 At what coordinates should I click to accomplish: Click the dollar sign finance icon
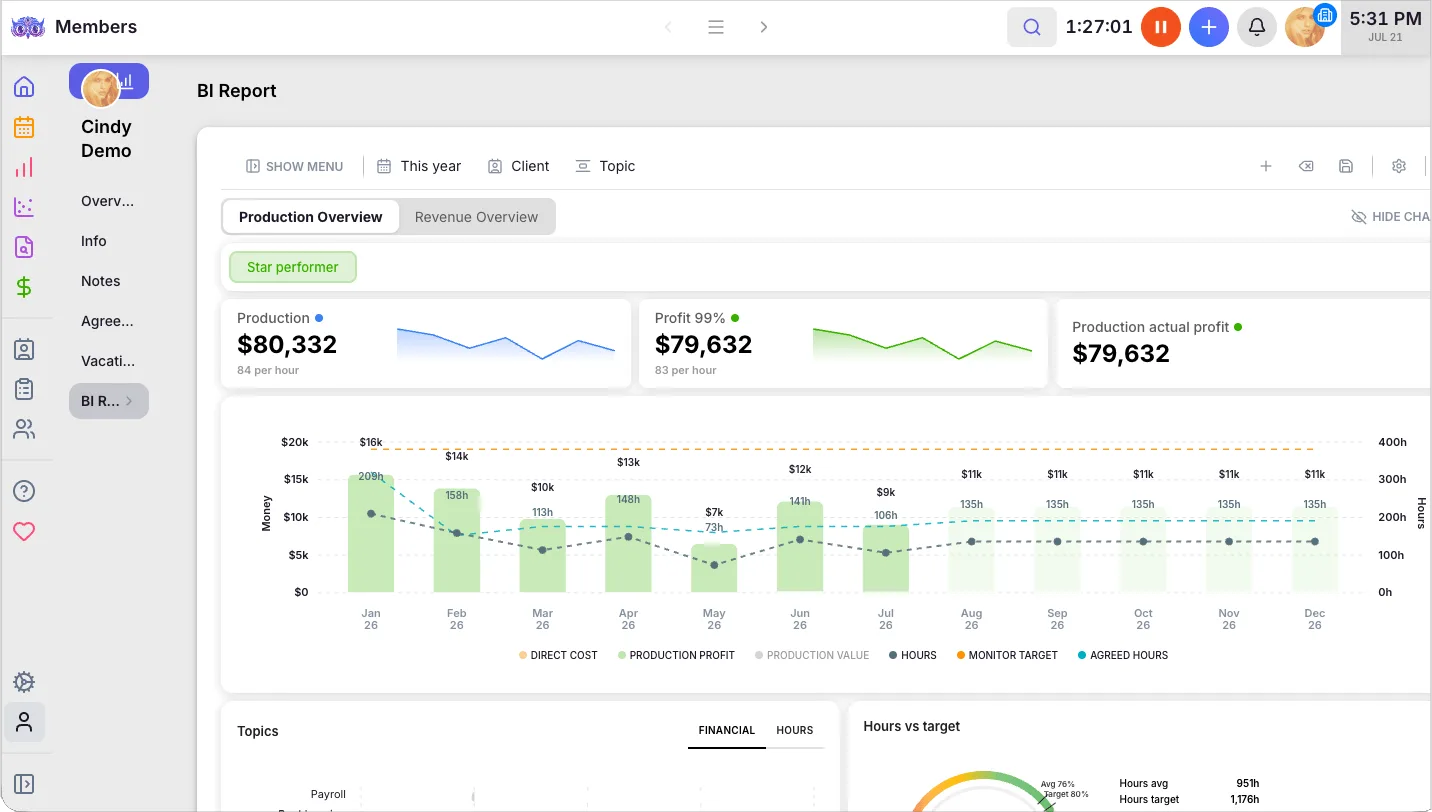[24, 287]
